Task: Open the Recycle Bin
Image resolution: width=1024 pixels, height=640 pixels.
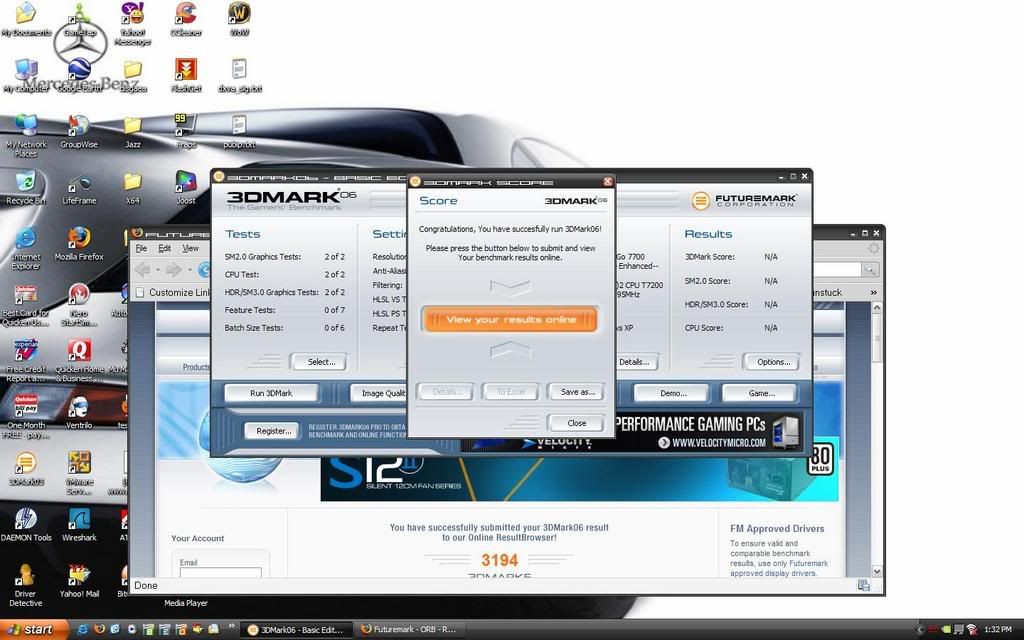Action: pos(26,188)
